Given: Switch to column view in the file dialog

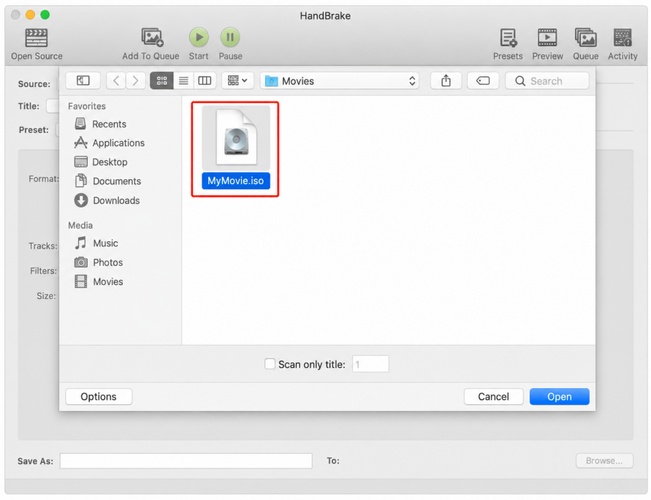Looking at the screenshot, I should click(205, 81).
